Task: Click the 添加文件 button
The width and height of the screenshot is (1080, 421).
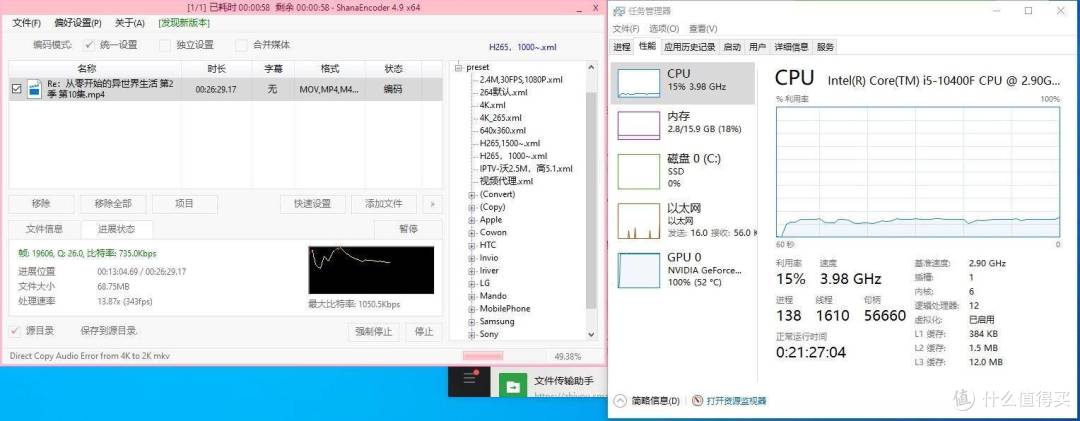Action: pyautogui.click(x=384, y=204)
